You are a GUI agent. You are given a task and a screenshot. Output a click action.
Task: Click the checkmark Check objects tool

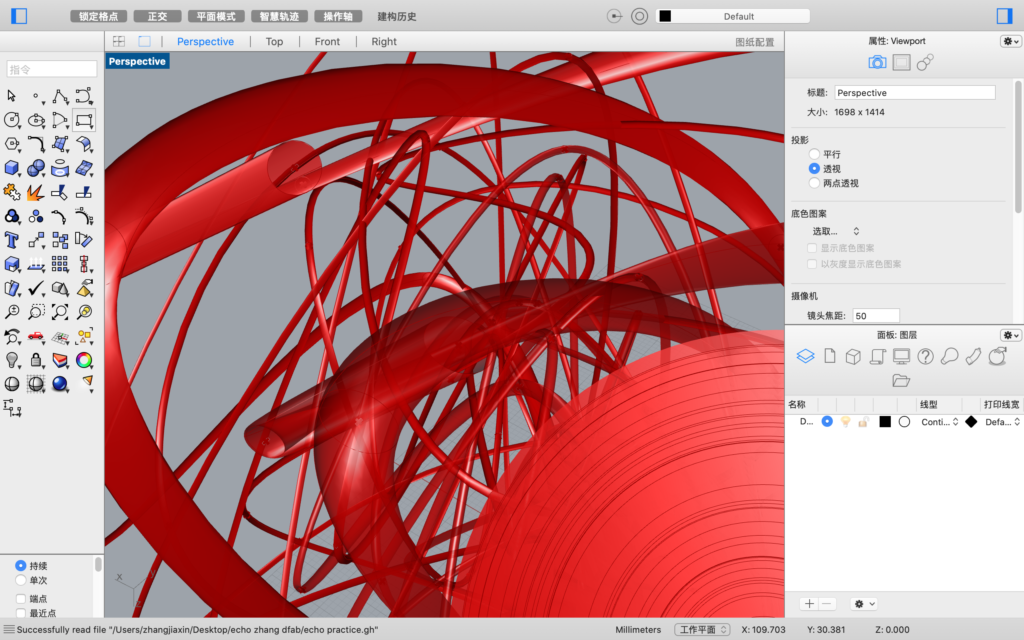click(36, 288)
